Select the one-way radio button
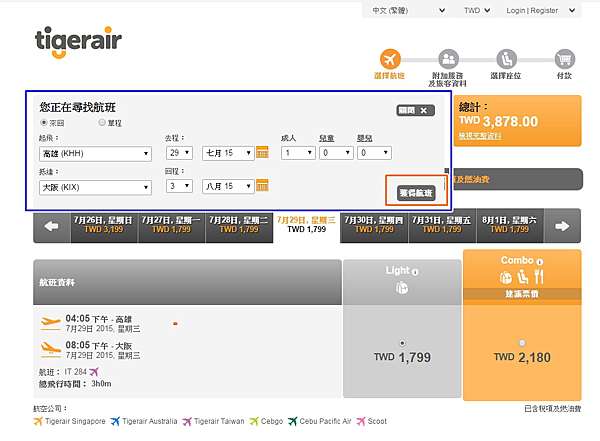This screenshot has height=441, width=600. pos(102,122)
